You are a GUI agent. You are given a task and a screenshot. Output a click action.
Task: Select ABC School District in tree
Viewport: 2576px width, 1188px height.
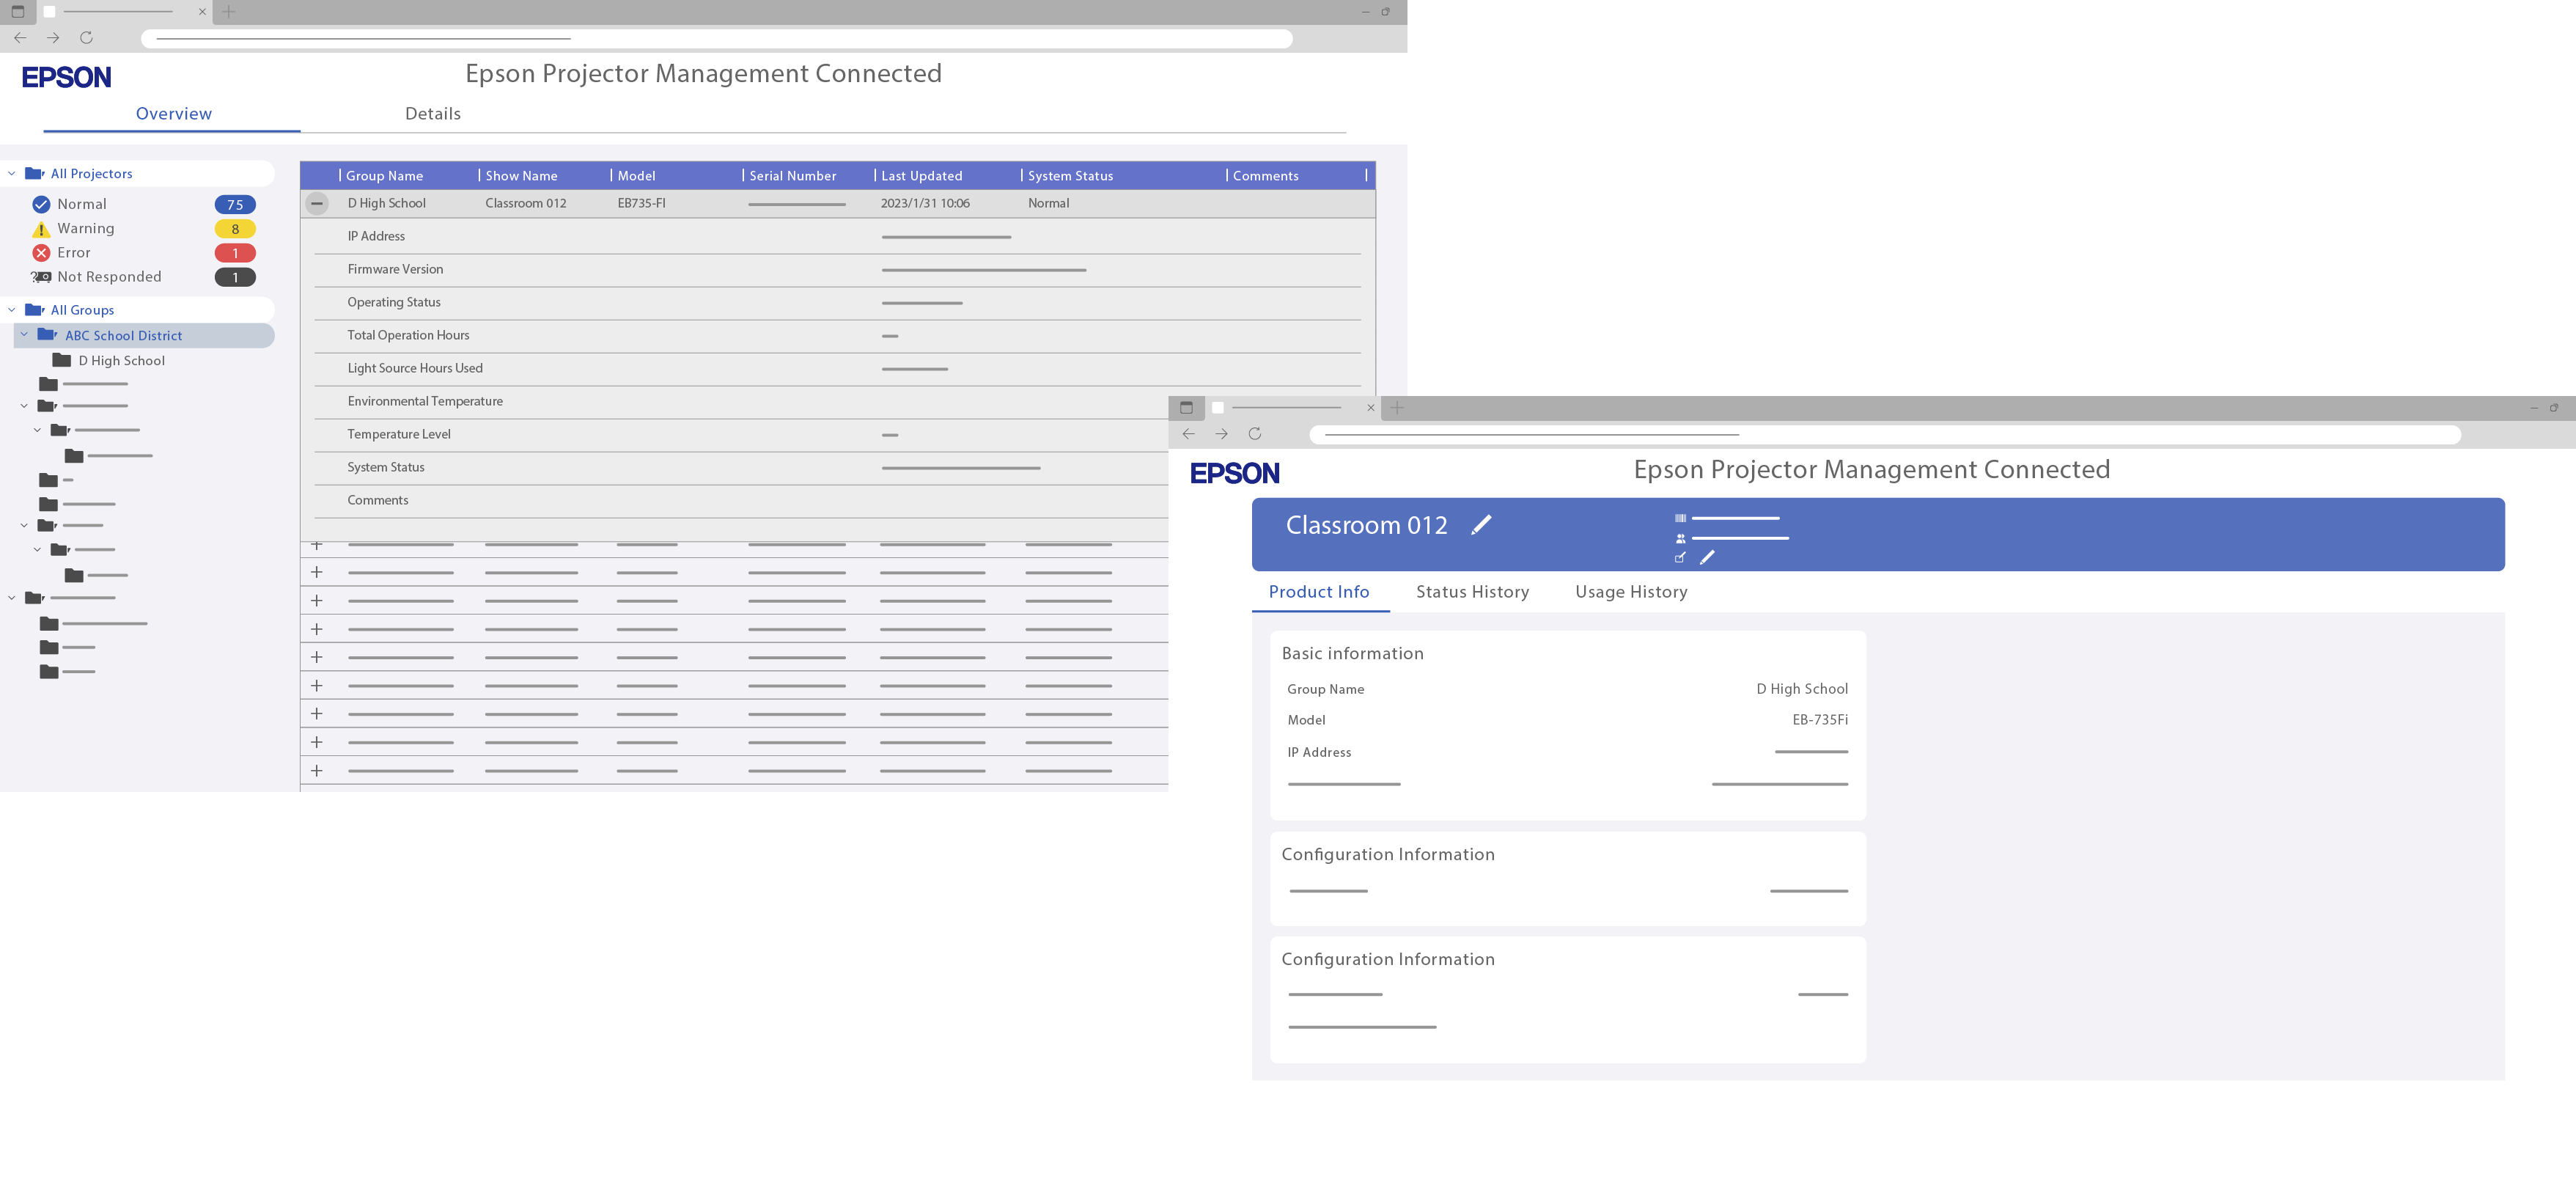(124, 336)
